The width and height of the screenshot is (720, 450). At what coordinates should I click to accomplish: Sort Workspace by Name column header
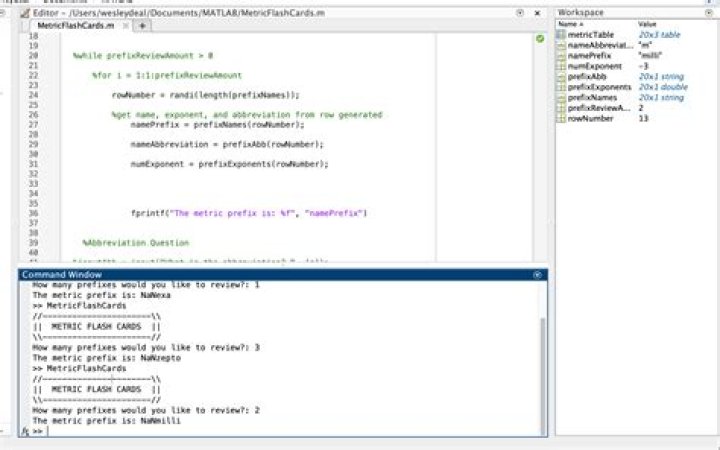571,24
